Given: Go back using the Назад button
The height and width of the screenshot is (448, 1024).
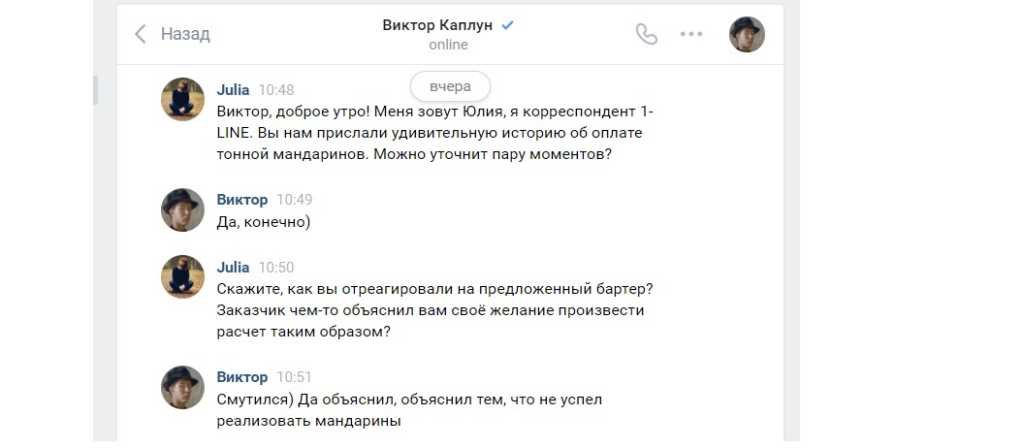Looking at the screenshot, I should tap(172, 34).
